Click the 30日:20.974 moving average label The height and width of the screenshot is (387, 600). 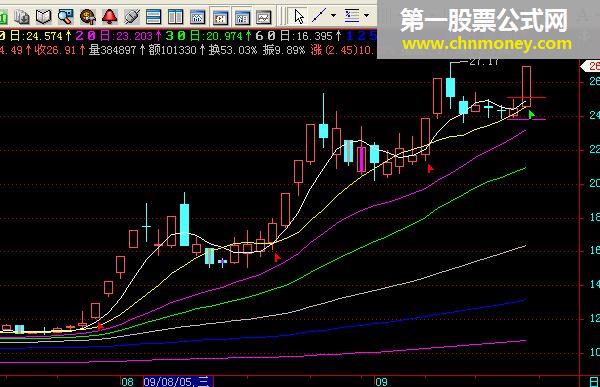pyautogui.click(x=204, y=36)
